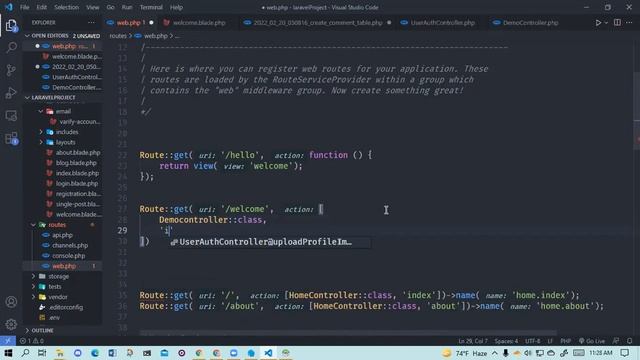Screen dimensions: 640x360
Task: Open the Edit menu
Action: coord(41,7)
